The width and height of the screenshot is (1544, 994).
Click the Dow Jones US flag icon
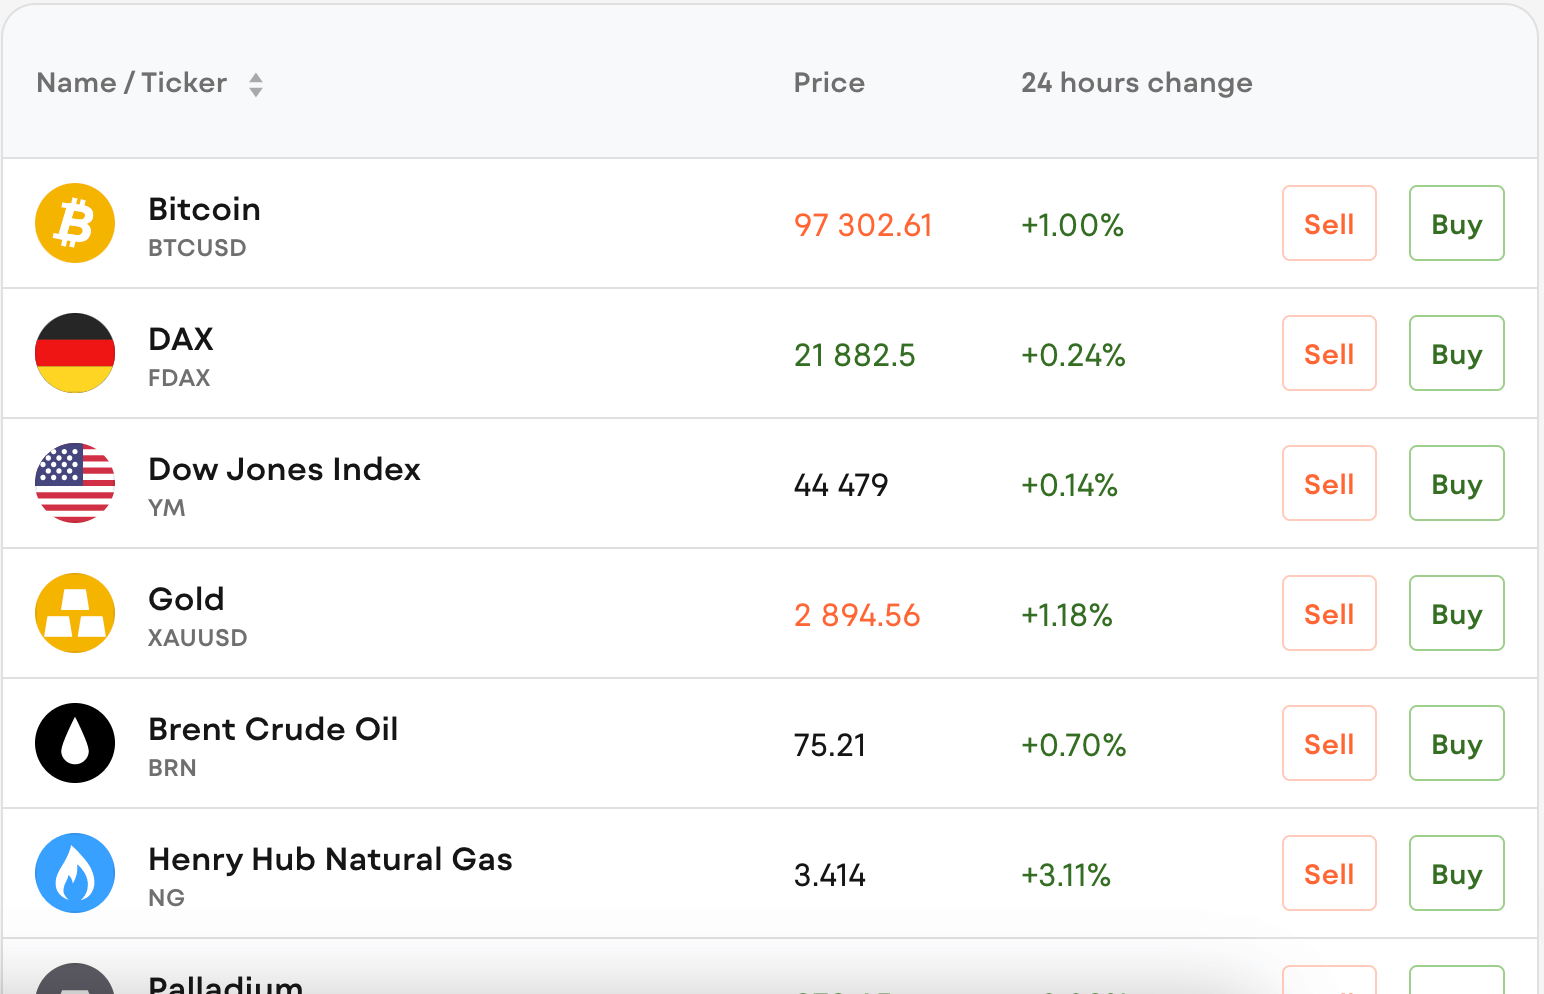point(75,483)
